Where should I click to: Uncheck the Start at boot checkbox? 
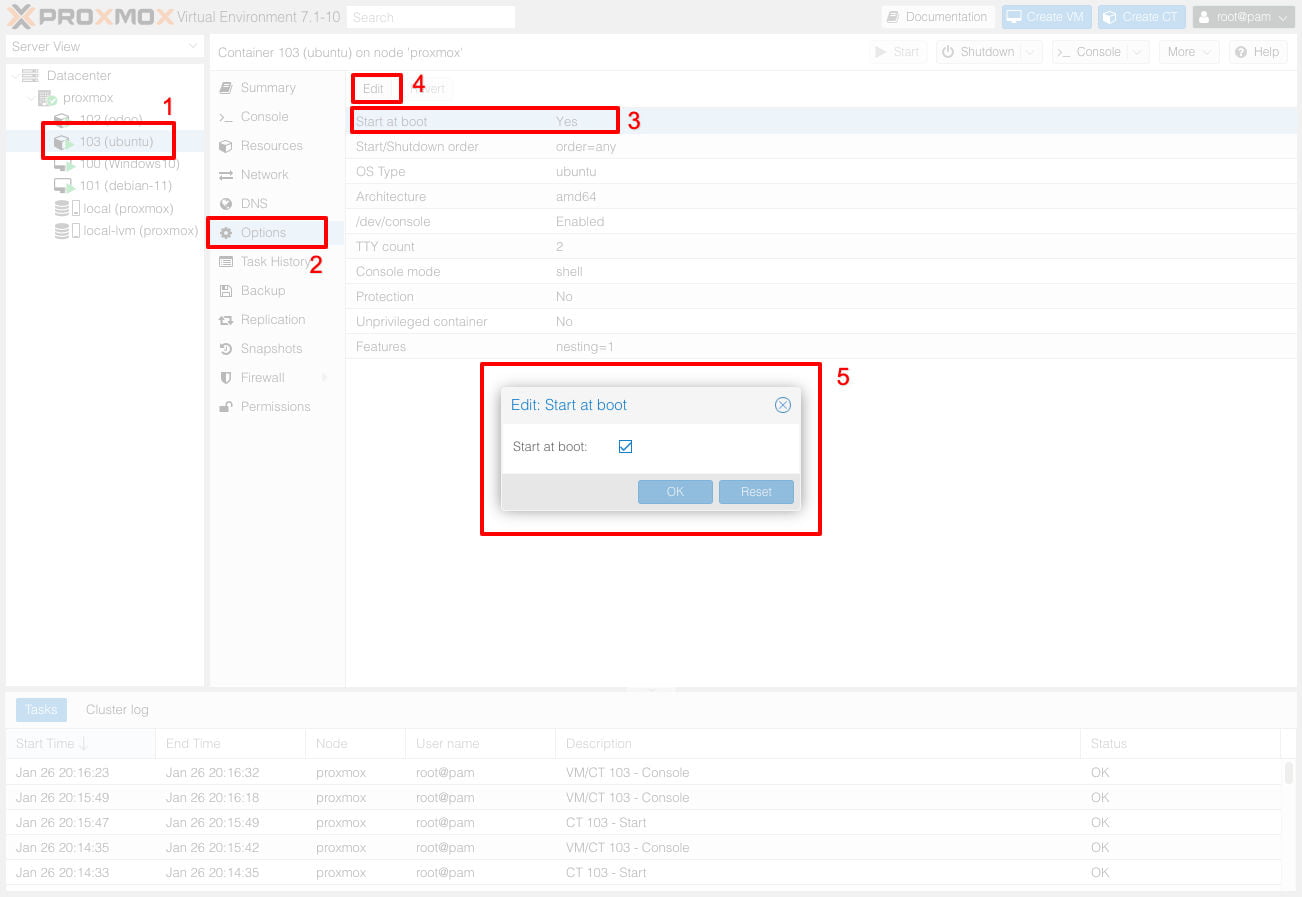625,447
